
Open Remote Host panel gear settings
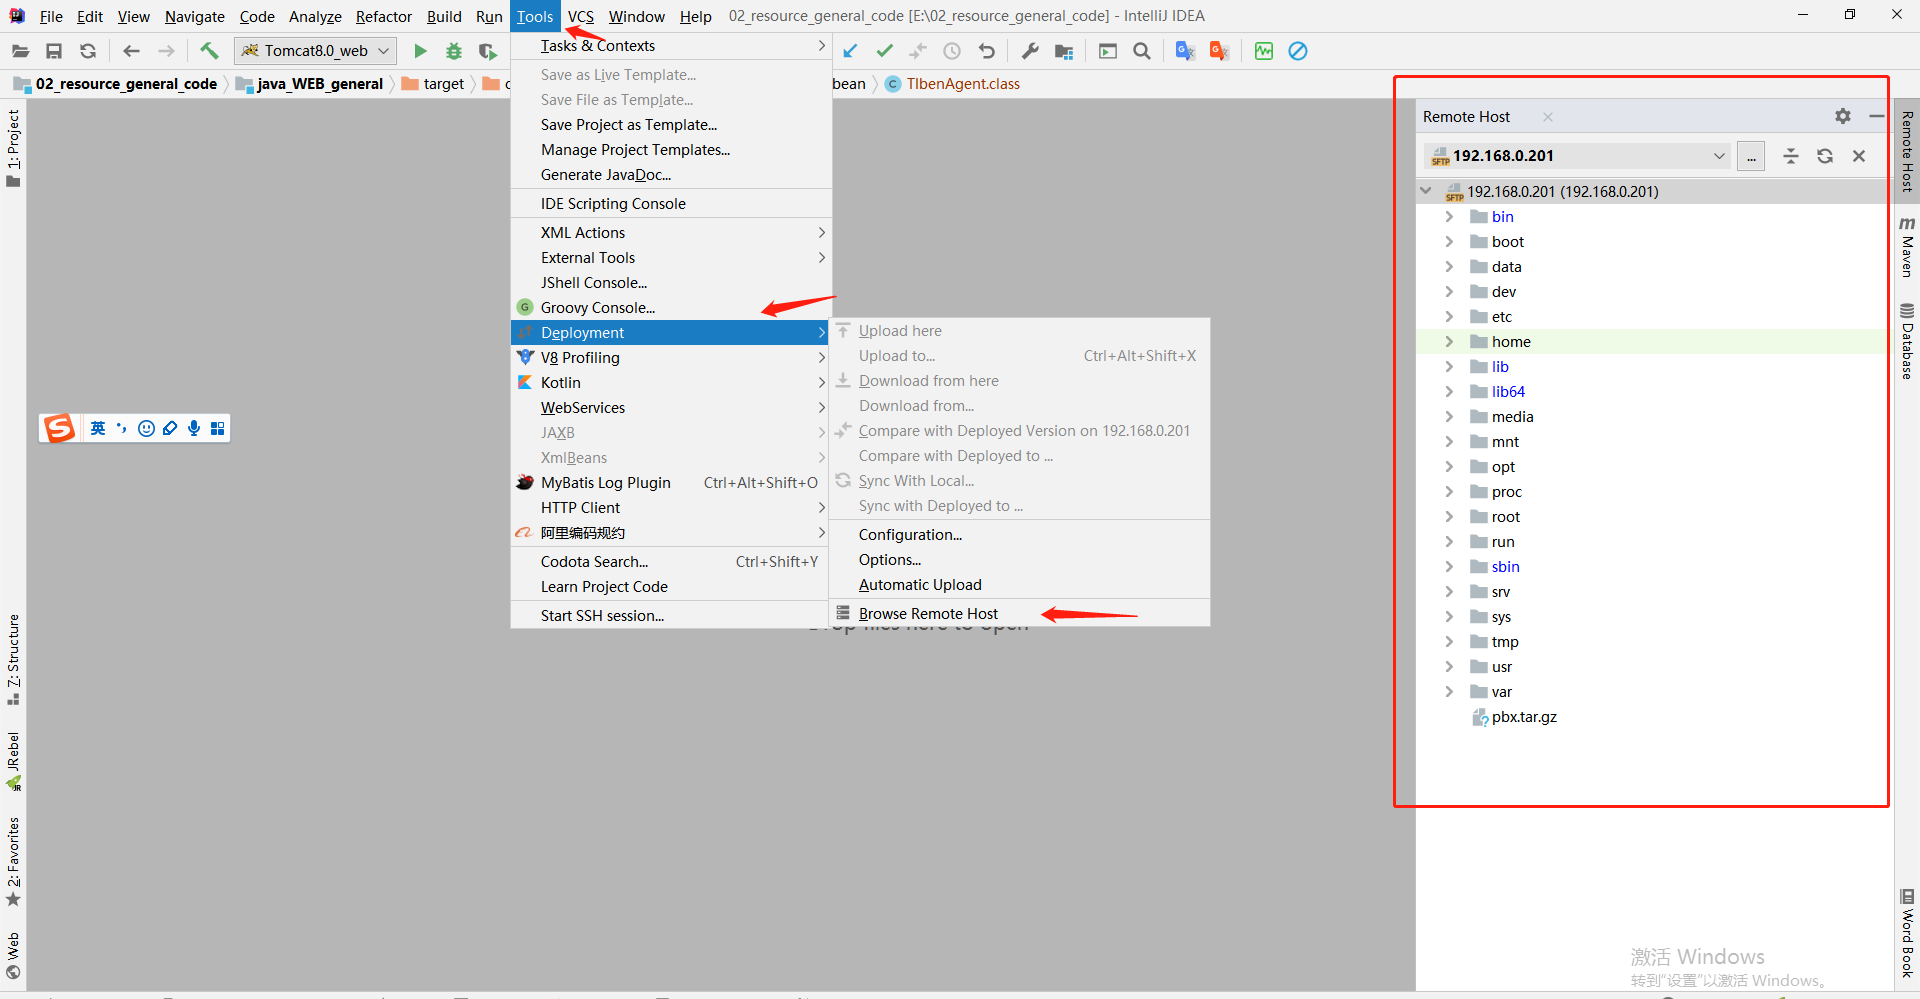1843,116
